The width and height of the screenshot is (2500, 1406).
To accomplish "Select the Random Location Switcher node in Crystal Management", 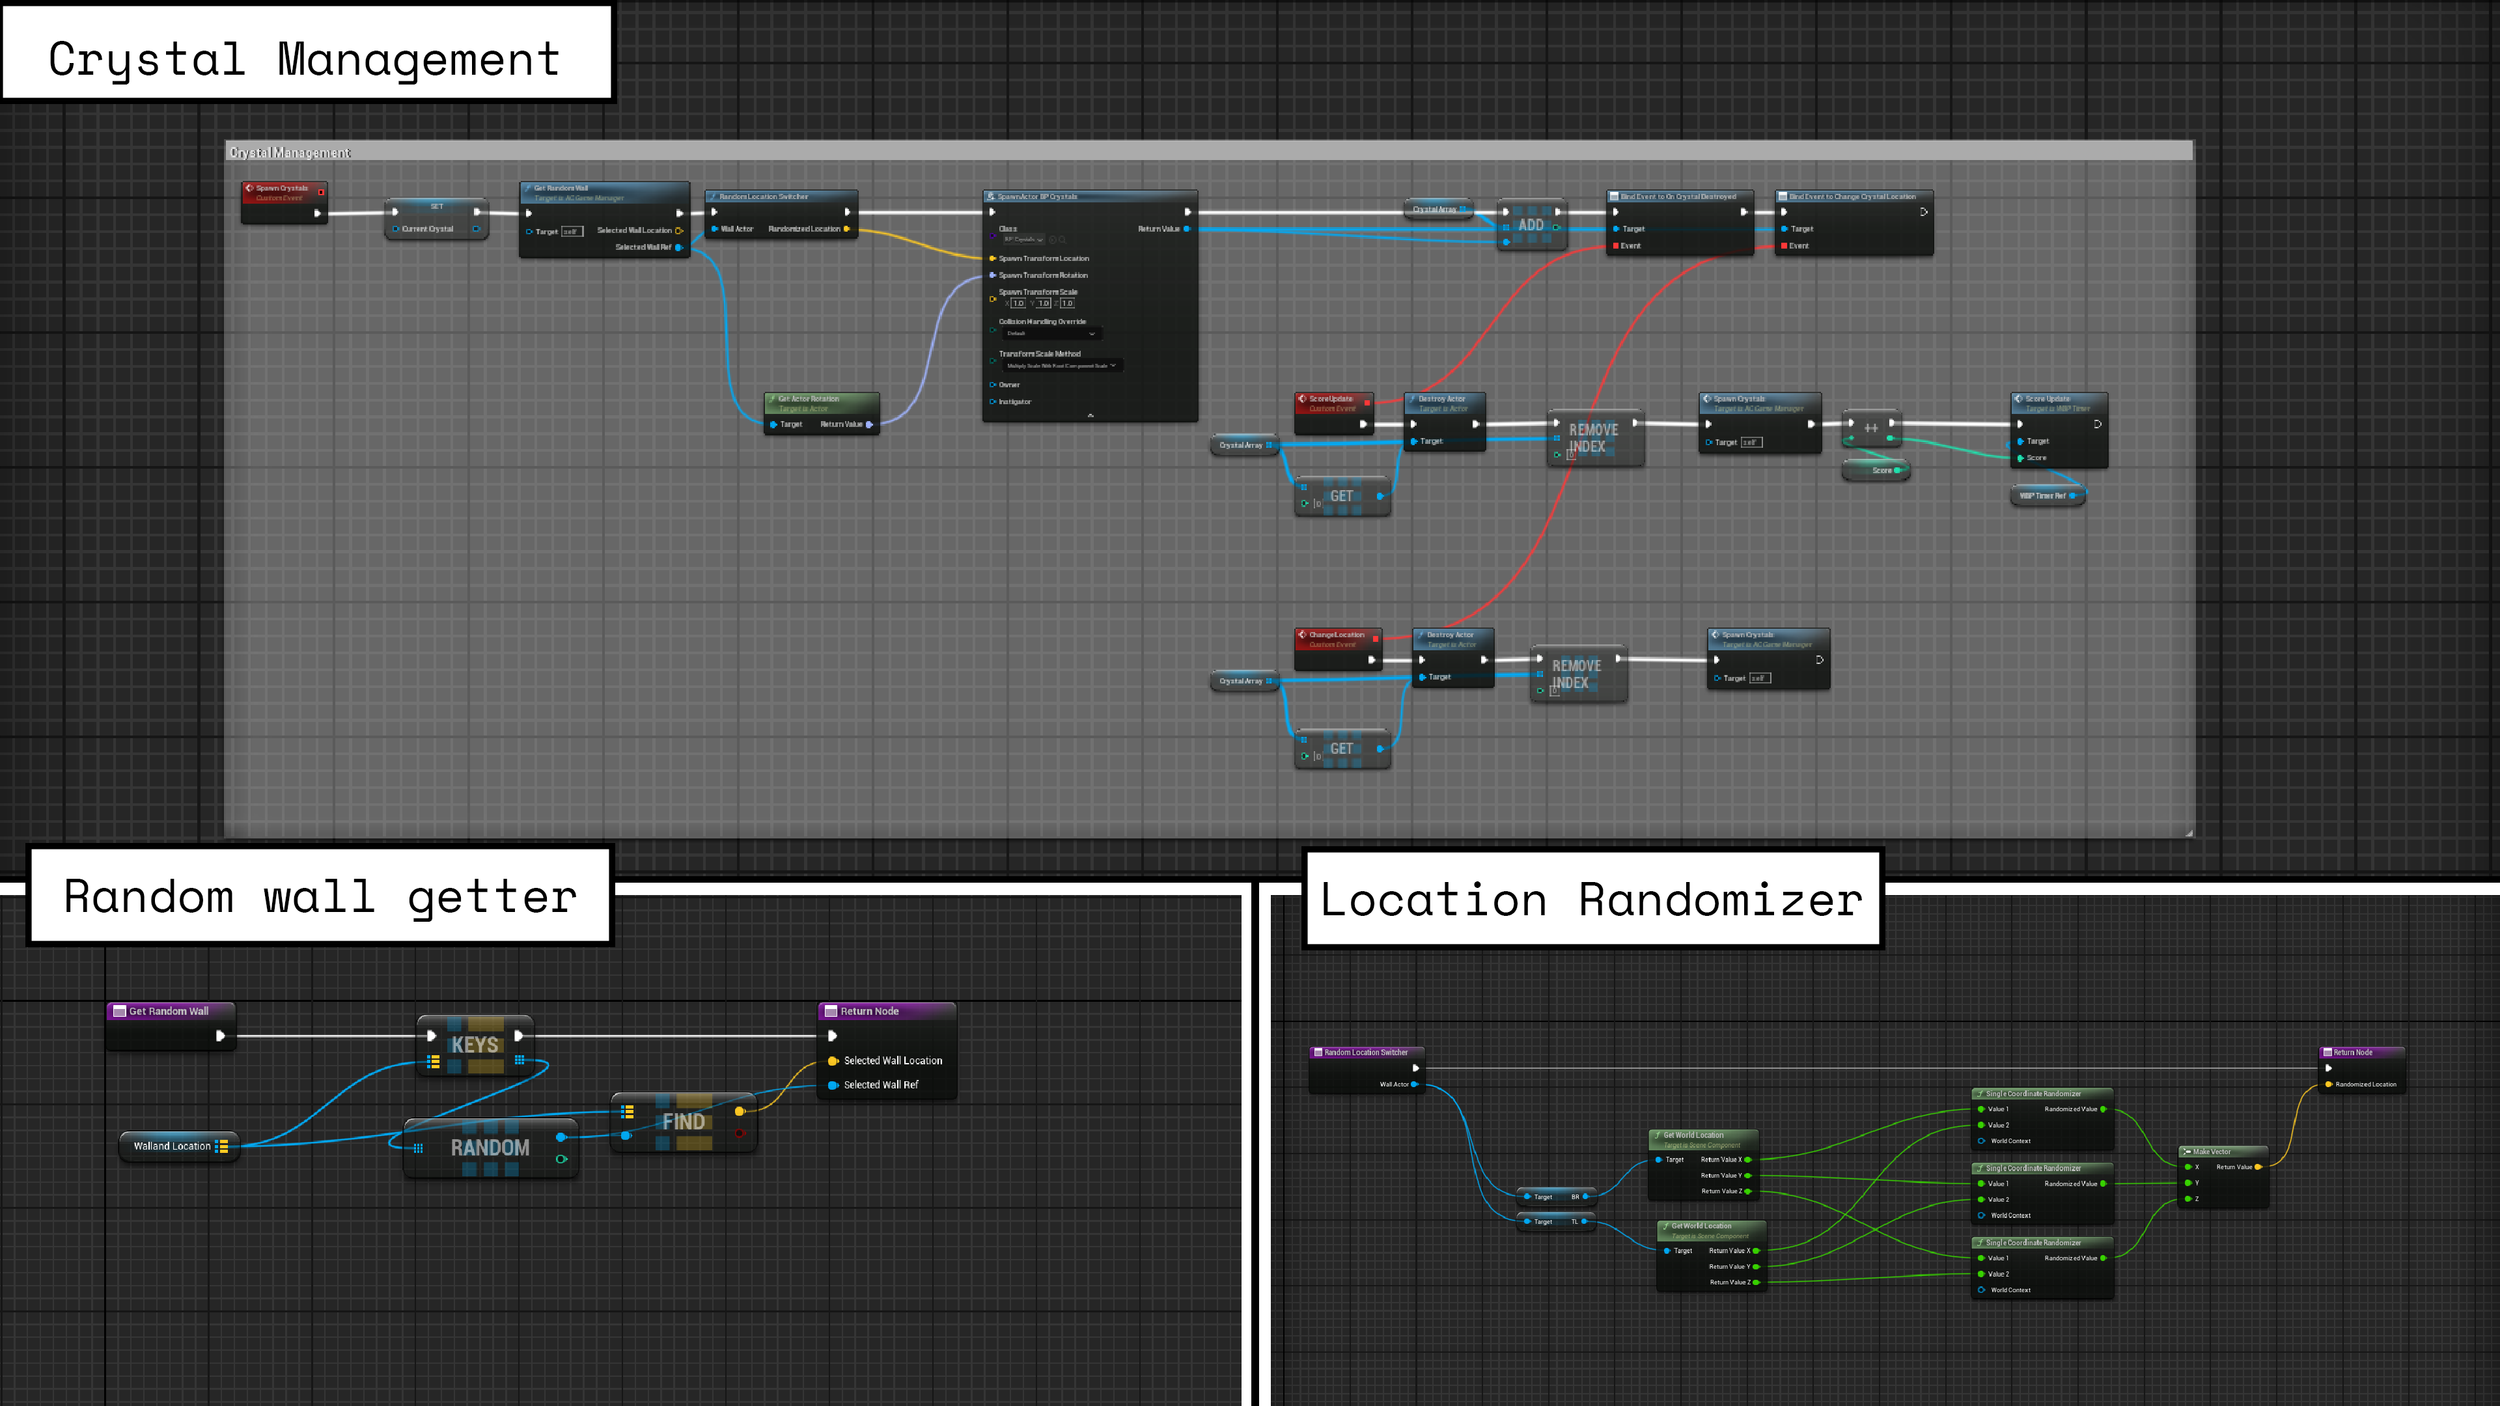I will tap(781, 214).
